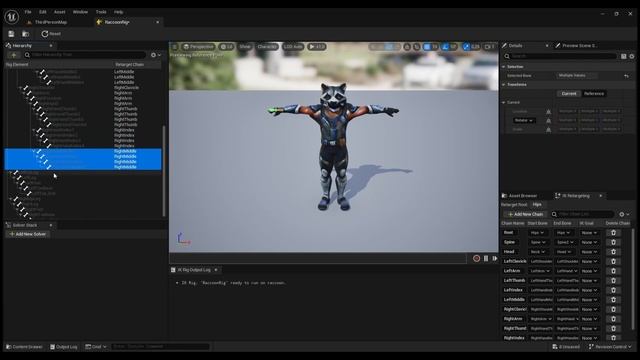
Task: Focus the Hierarchy filter search field
Action: (x=85, y=55)
